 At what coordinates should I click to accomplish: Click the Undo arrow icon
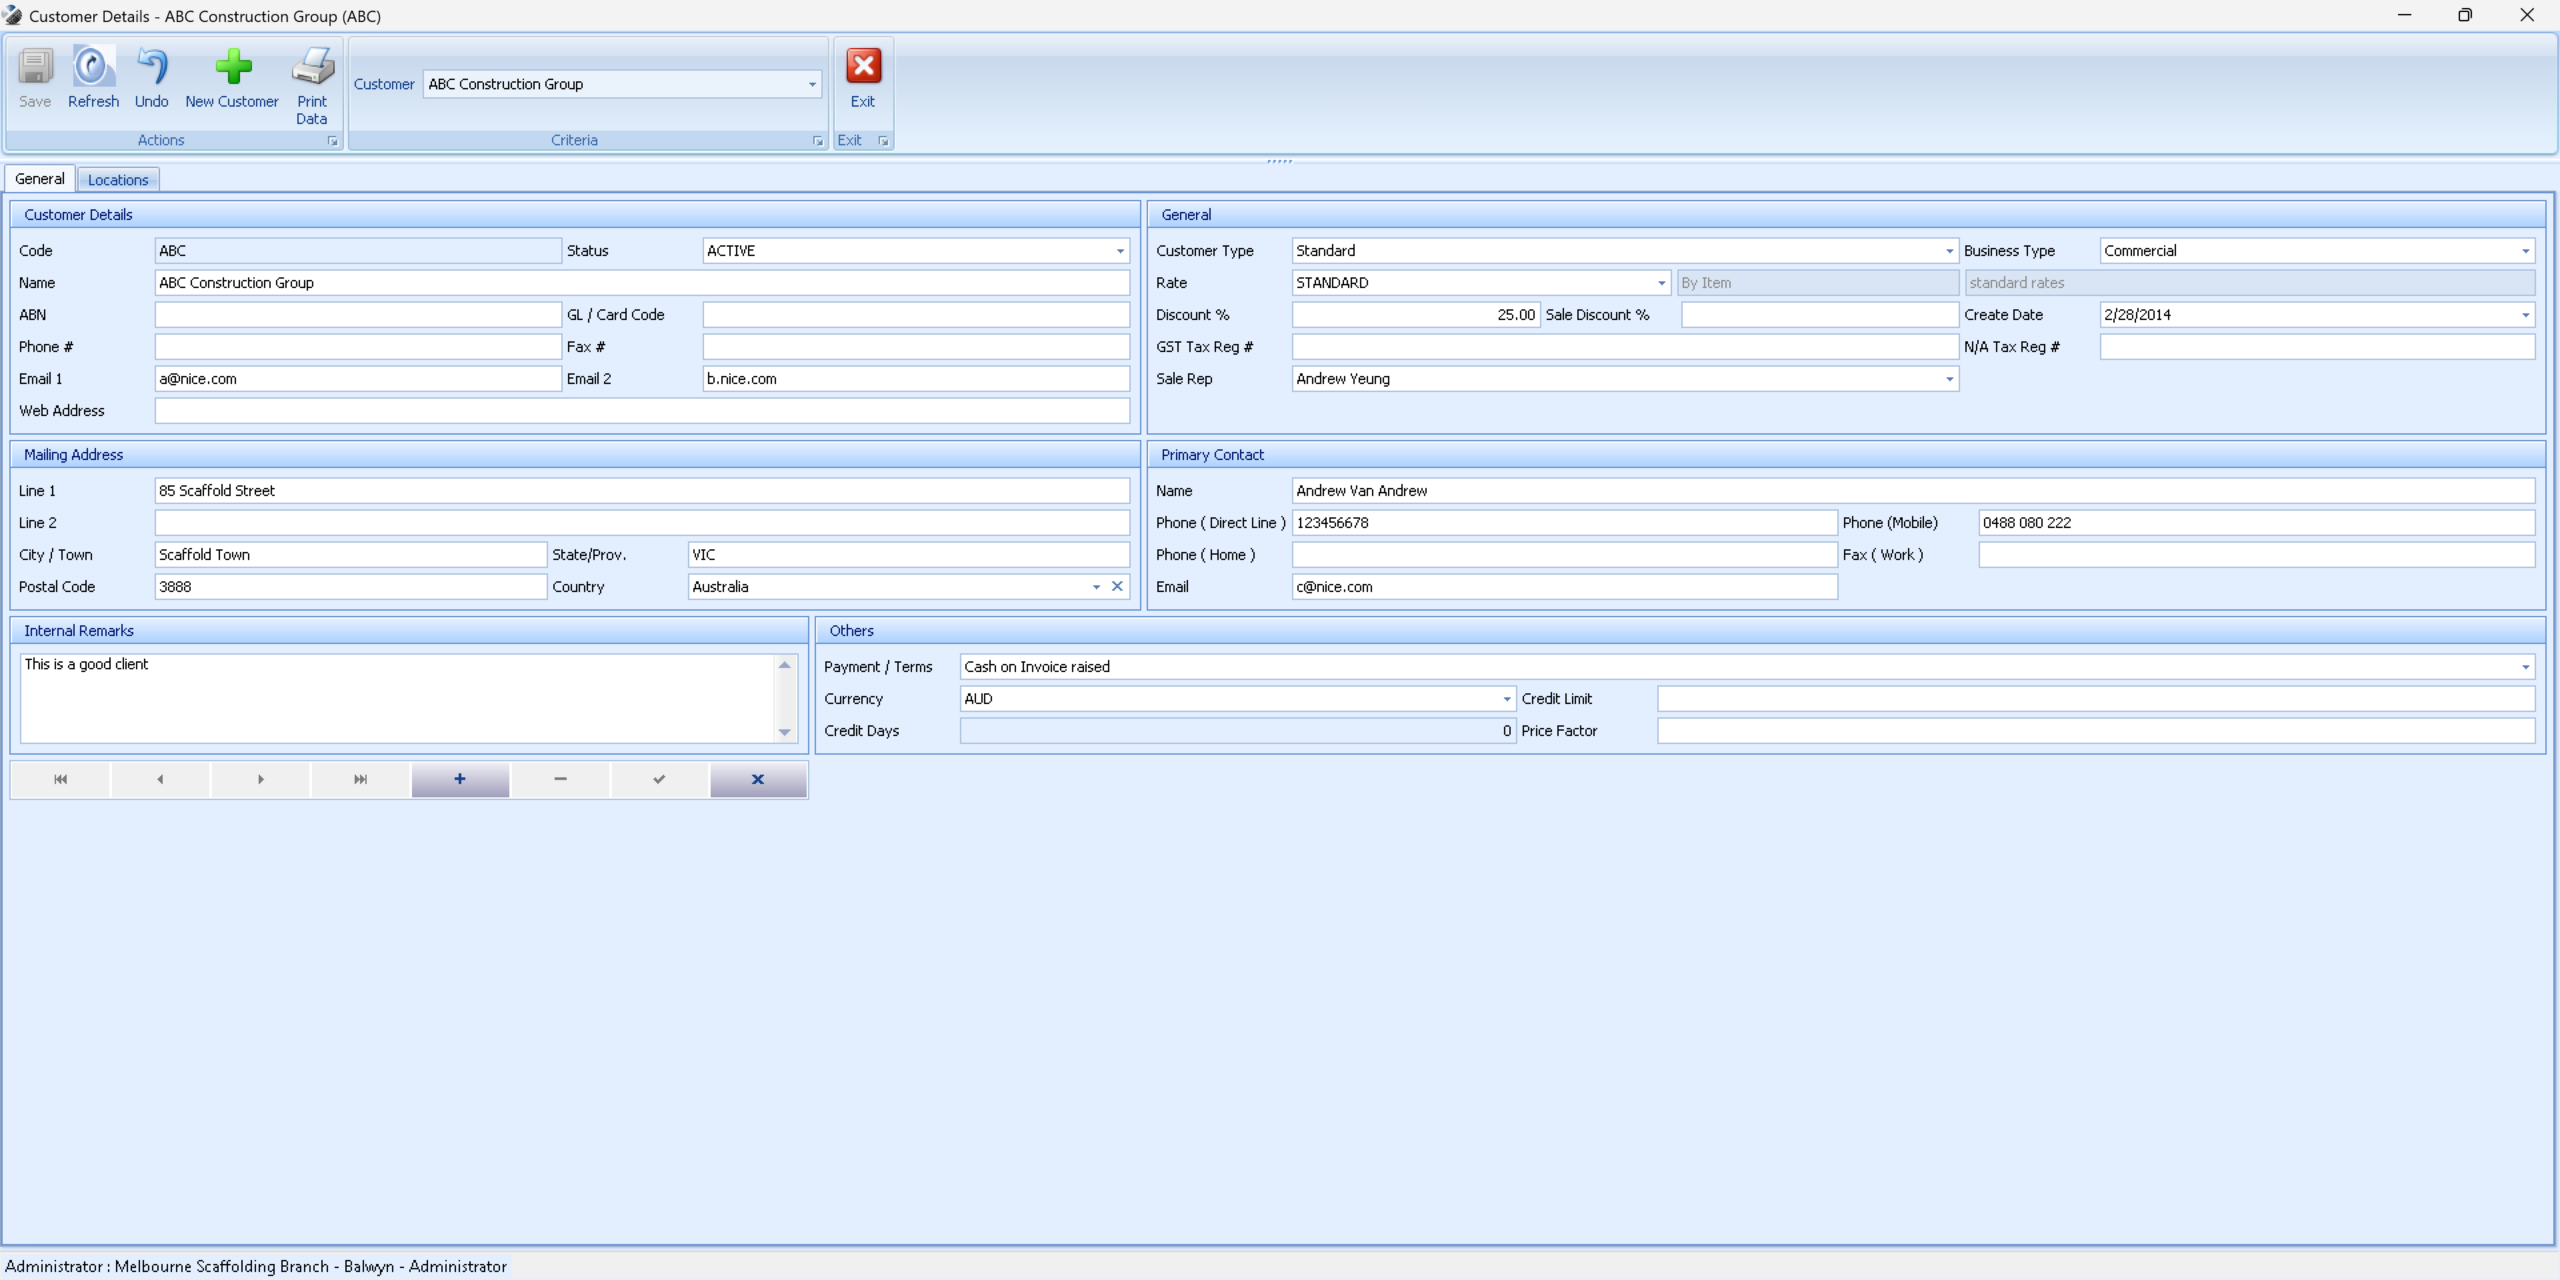click(151, 68)
